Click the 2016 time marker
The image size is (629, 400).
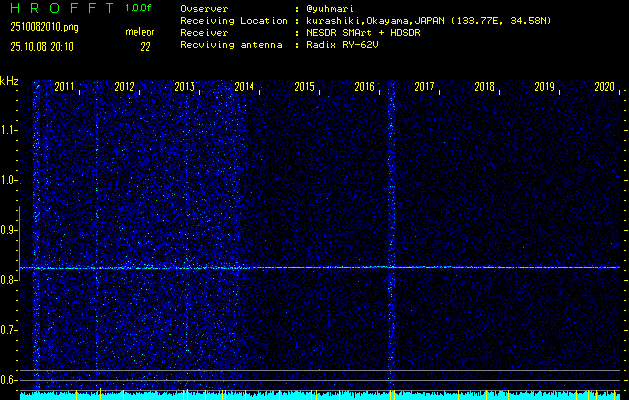365,87
